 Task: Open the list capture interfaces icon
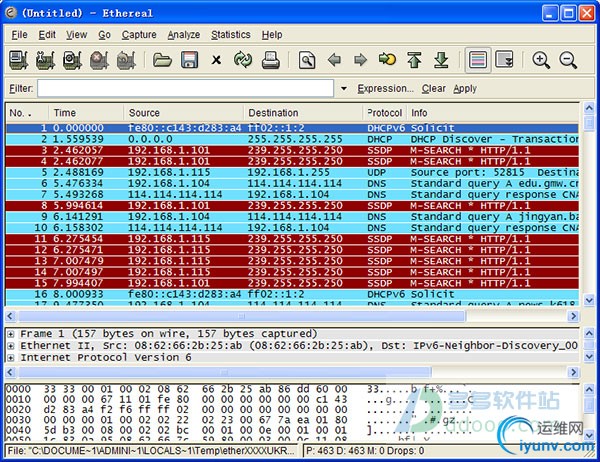click(18, 60)
